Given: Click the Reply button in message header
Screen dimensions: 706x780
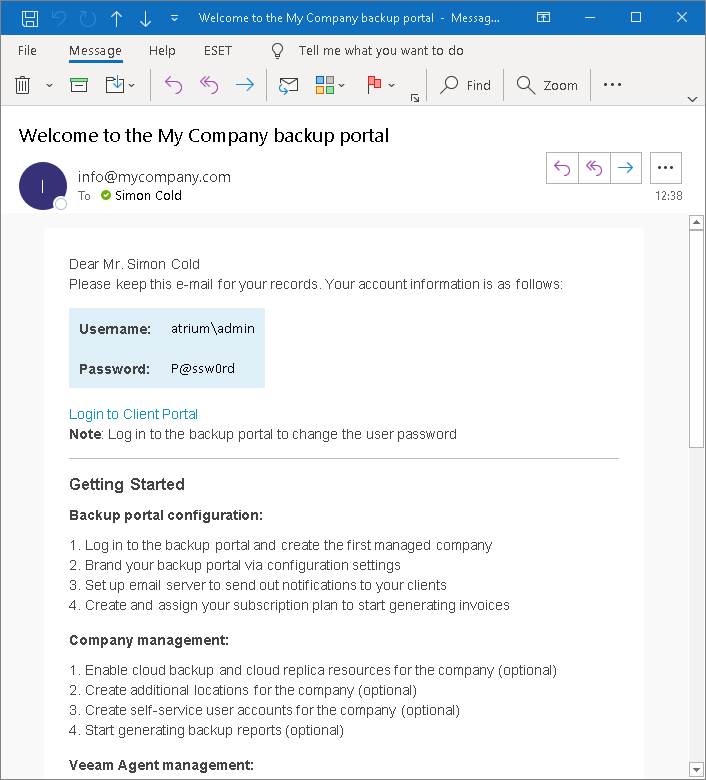Looking at the screenshot, I should [562, 168].
